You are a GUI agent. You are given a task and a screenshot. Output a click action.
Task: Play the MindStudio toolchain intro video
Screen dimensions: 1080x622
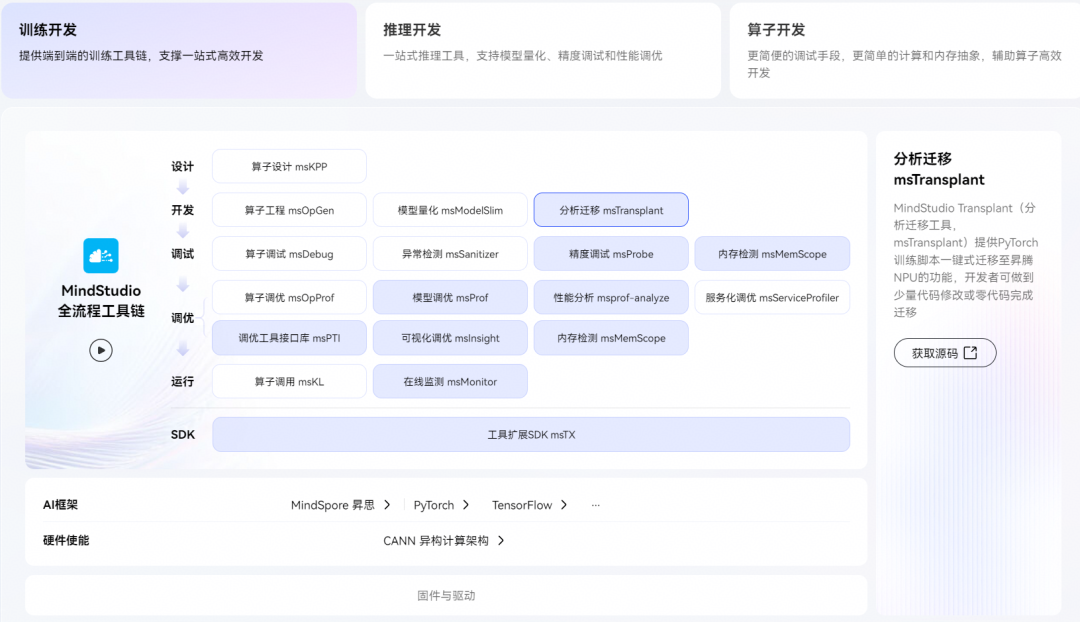[x=101, y=350]
